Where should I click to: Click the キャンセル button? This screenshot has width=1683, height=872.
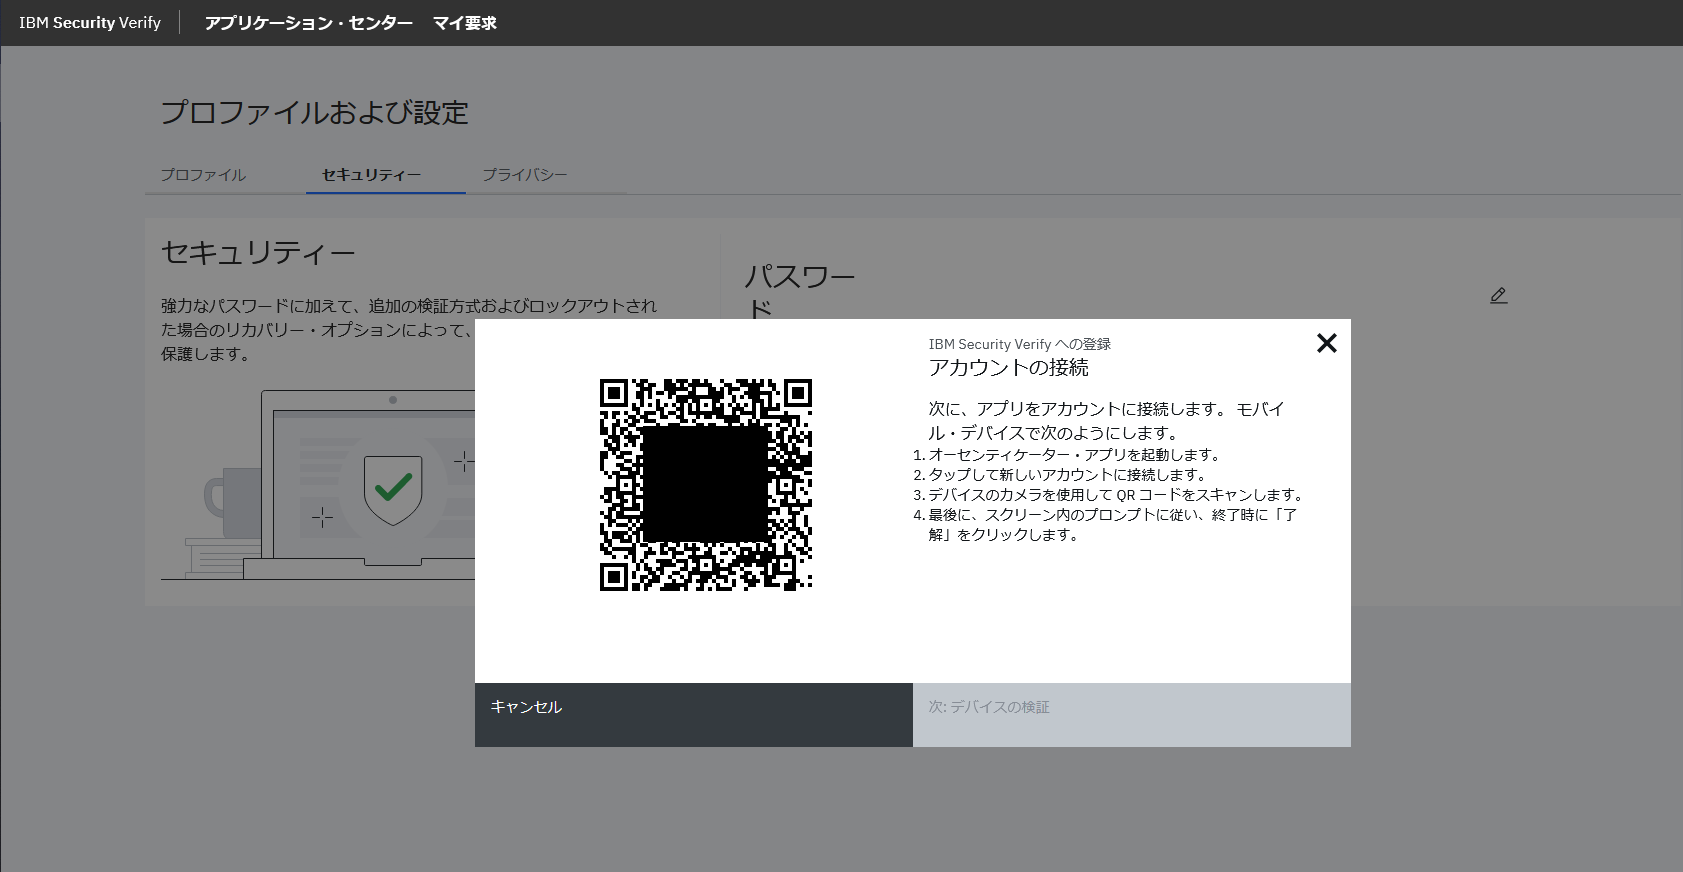tap(693, 714)
